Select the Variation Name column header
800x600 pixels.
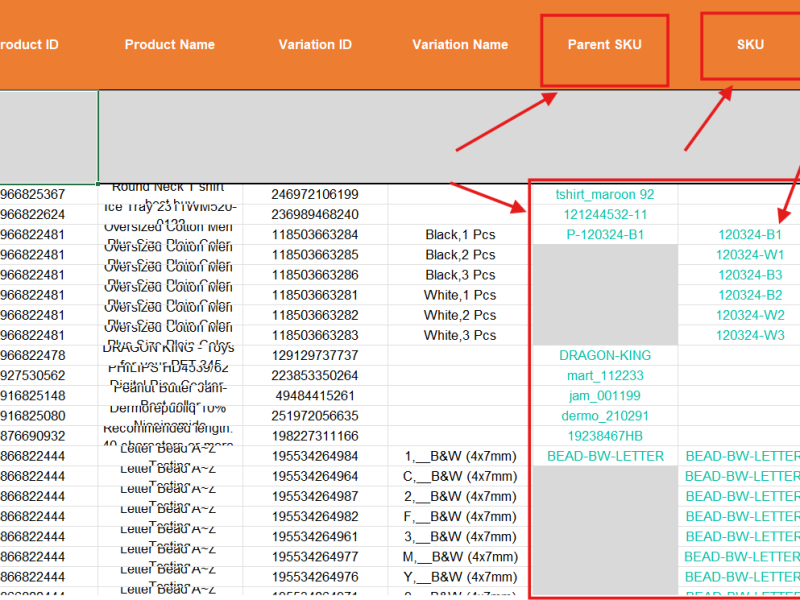460,44
